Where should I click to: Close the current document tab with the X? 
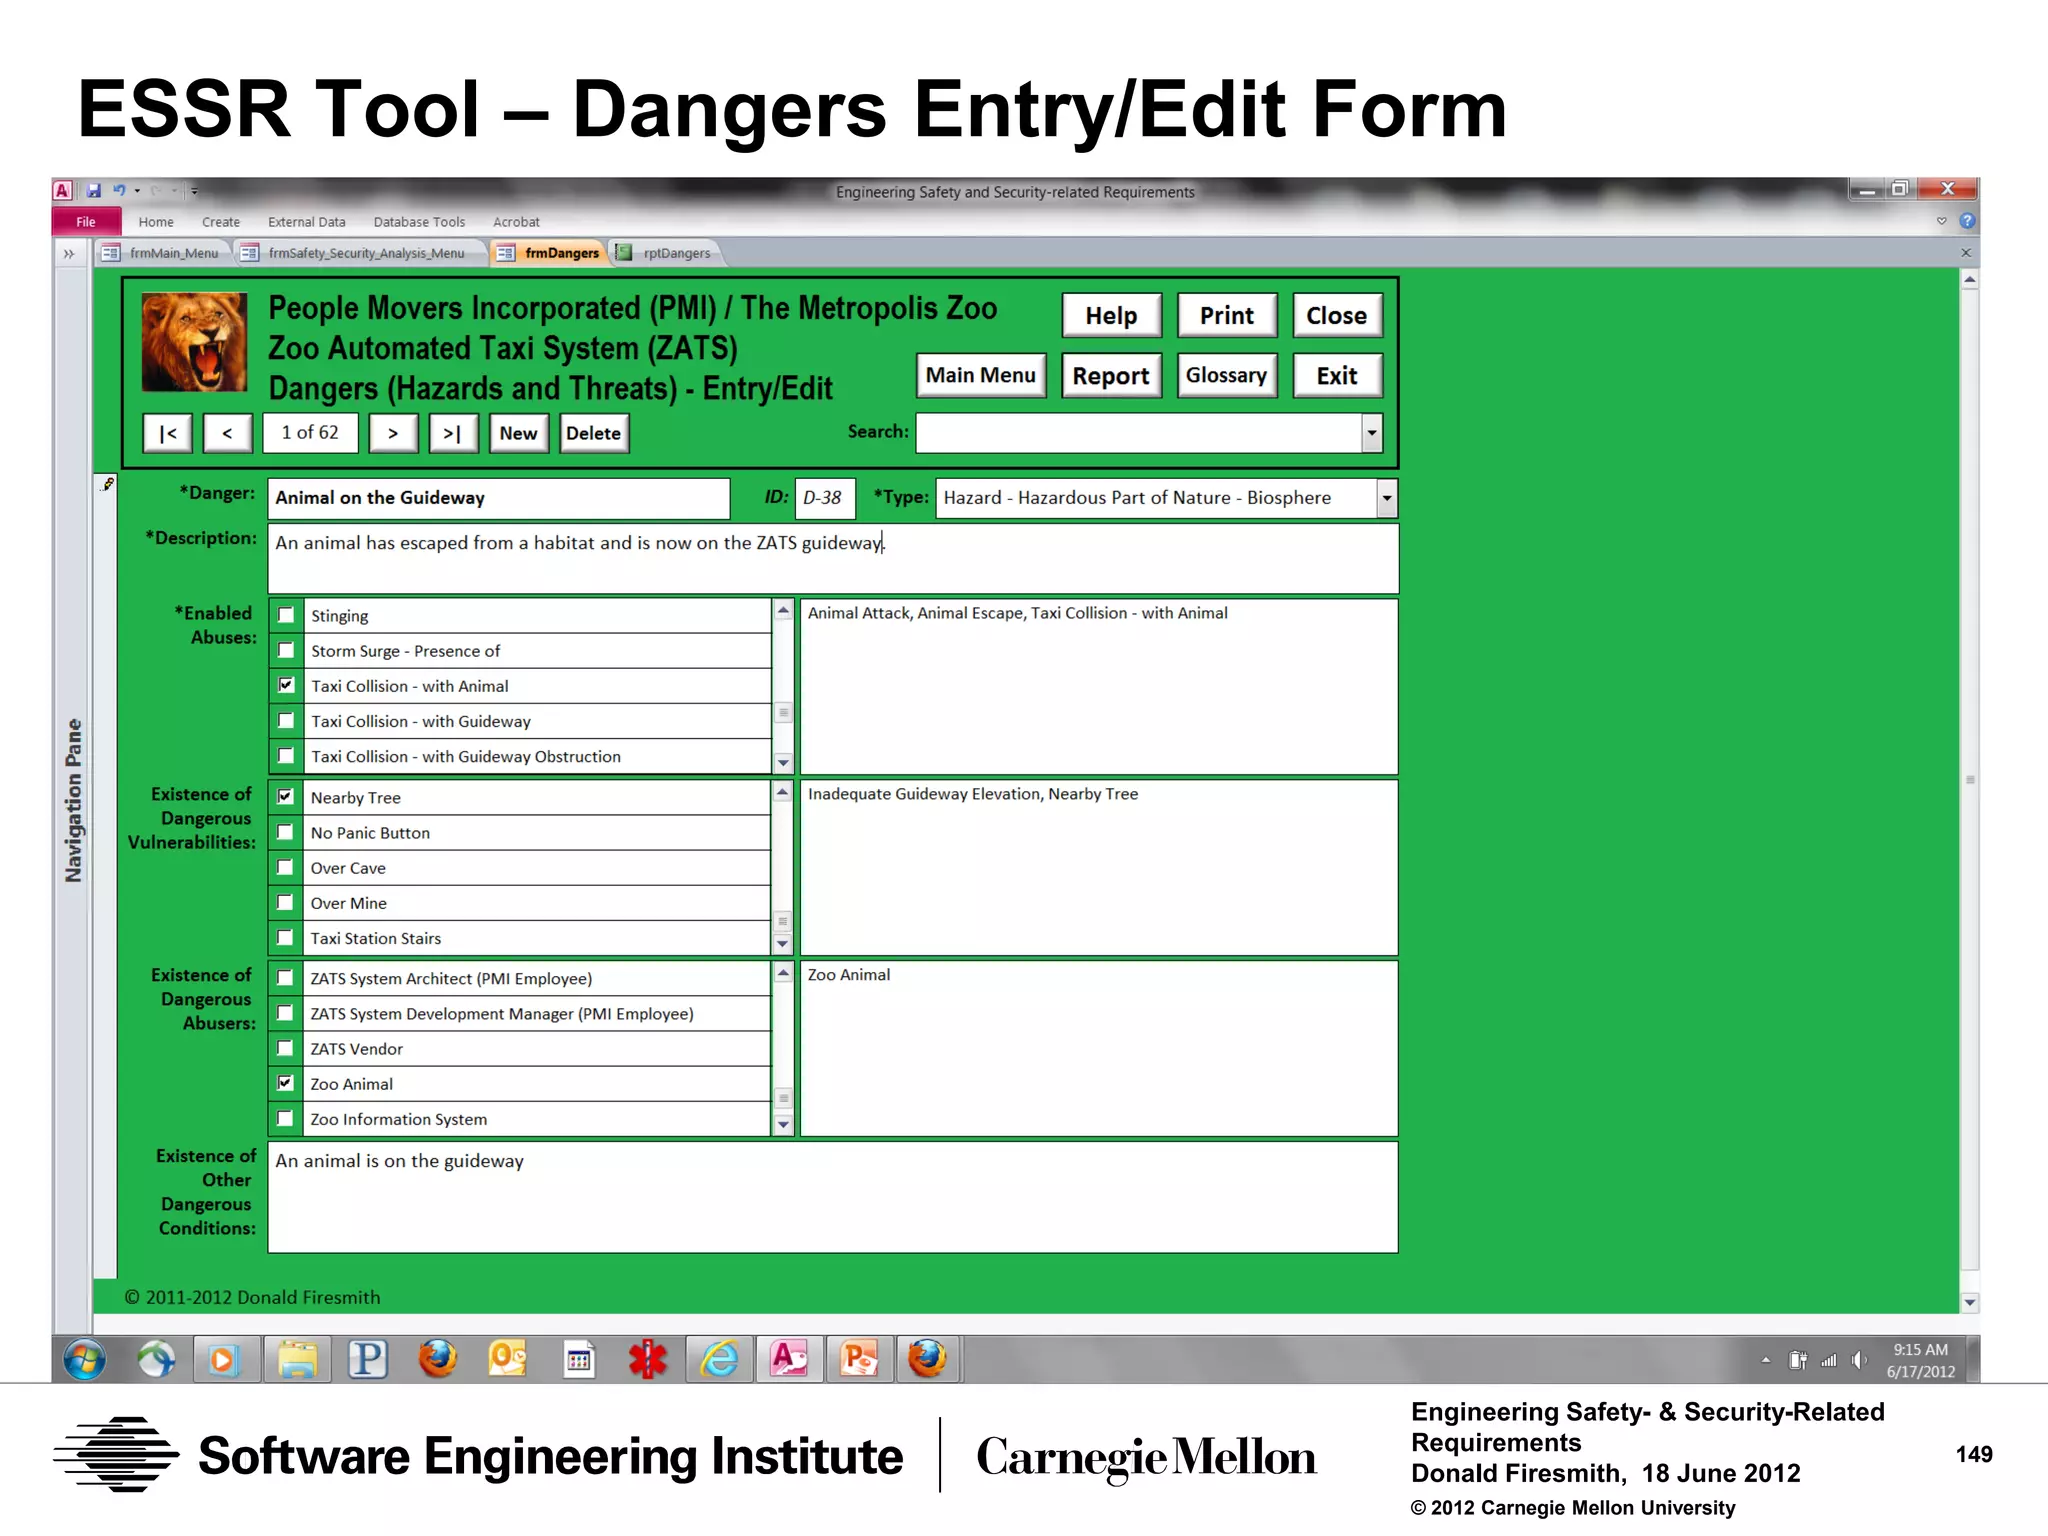pyautogui.click(x=1966, y=253)
